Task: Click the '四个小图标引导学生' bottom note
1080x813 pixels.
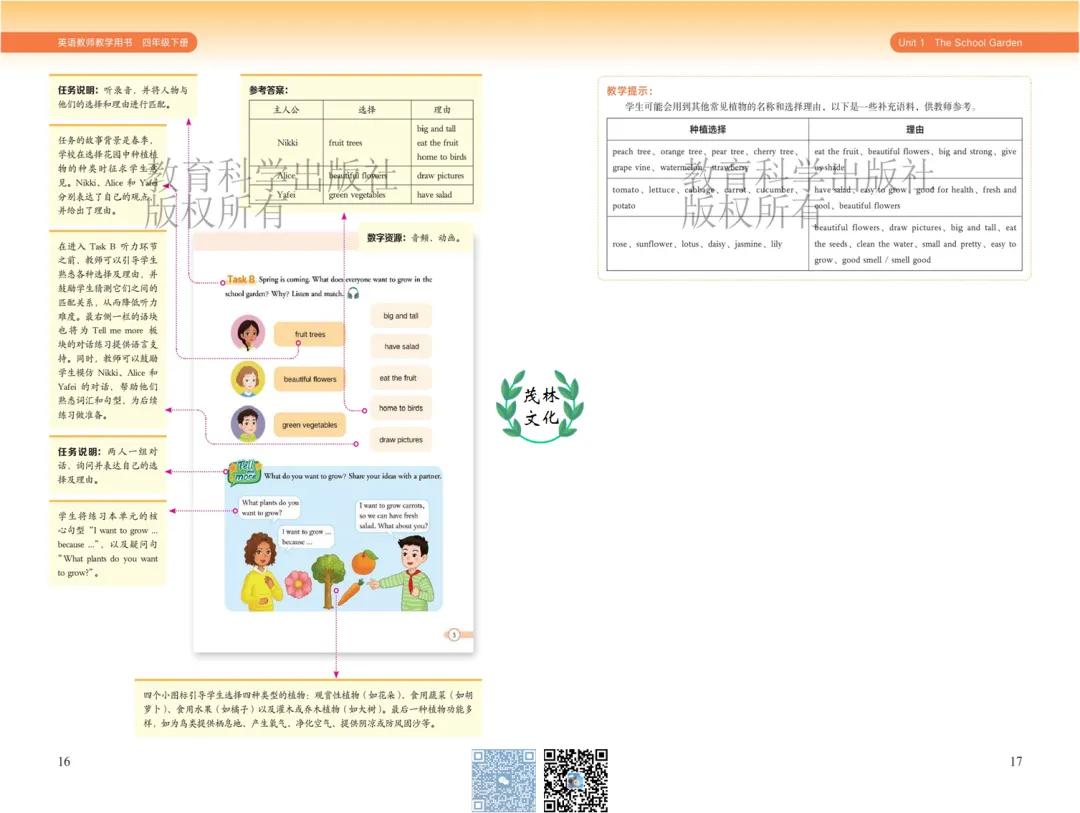Action: [308, 709]
